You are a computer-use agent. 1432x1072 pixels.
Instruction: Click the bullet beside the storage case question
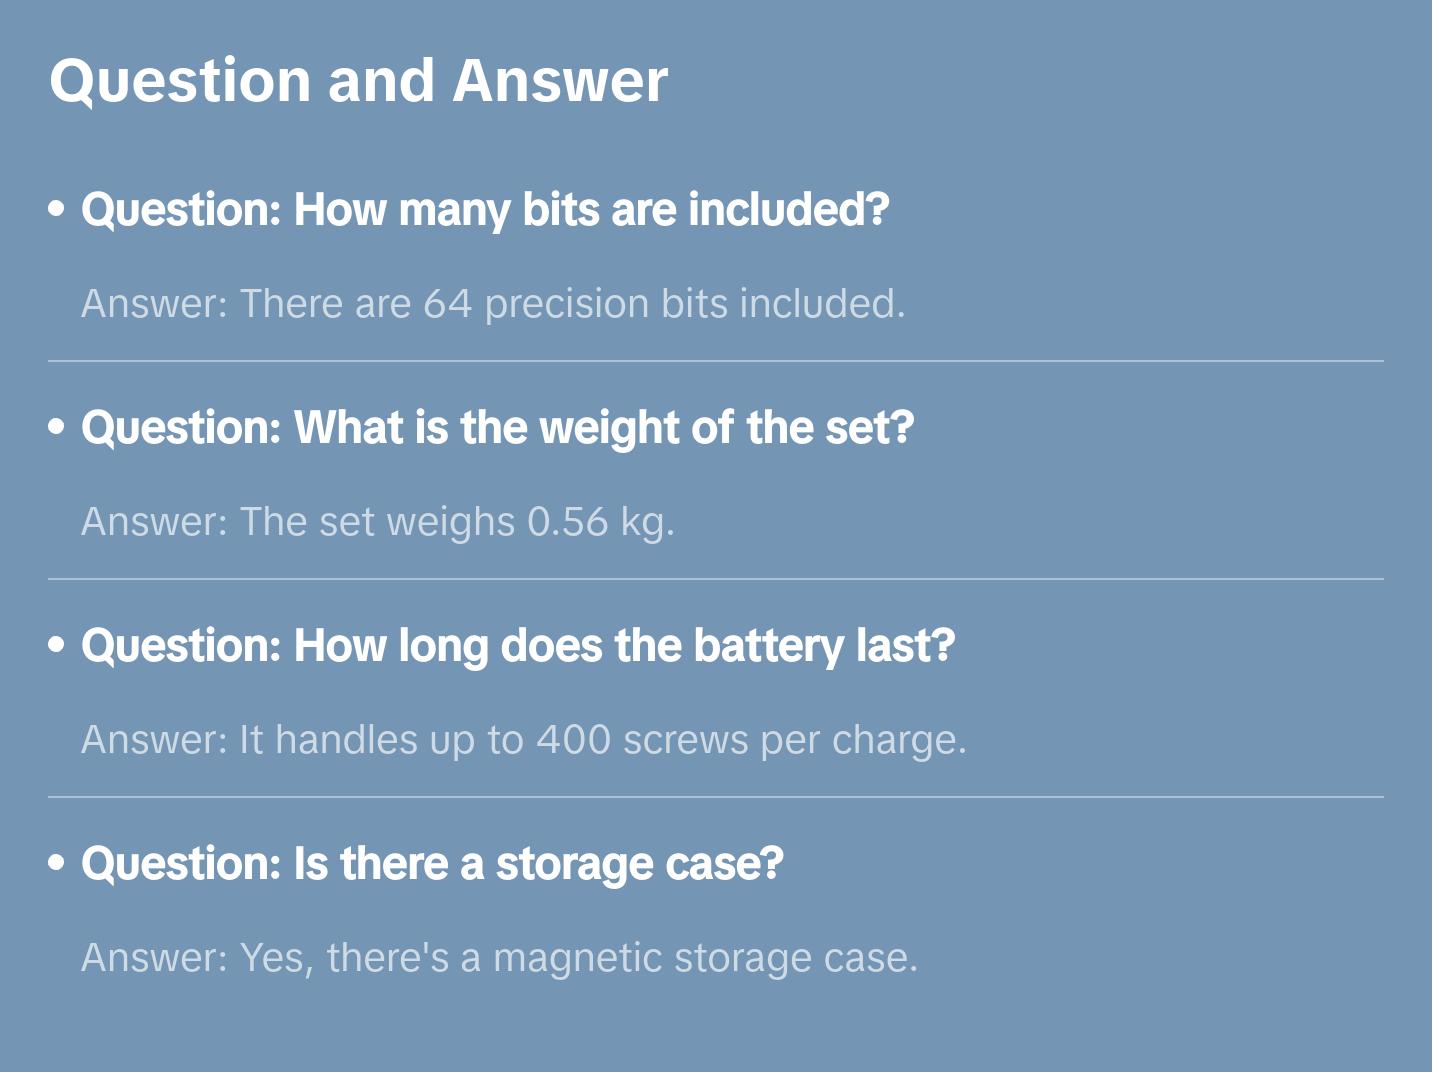click(57, 863)
